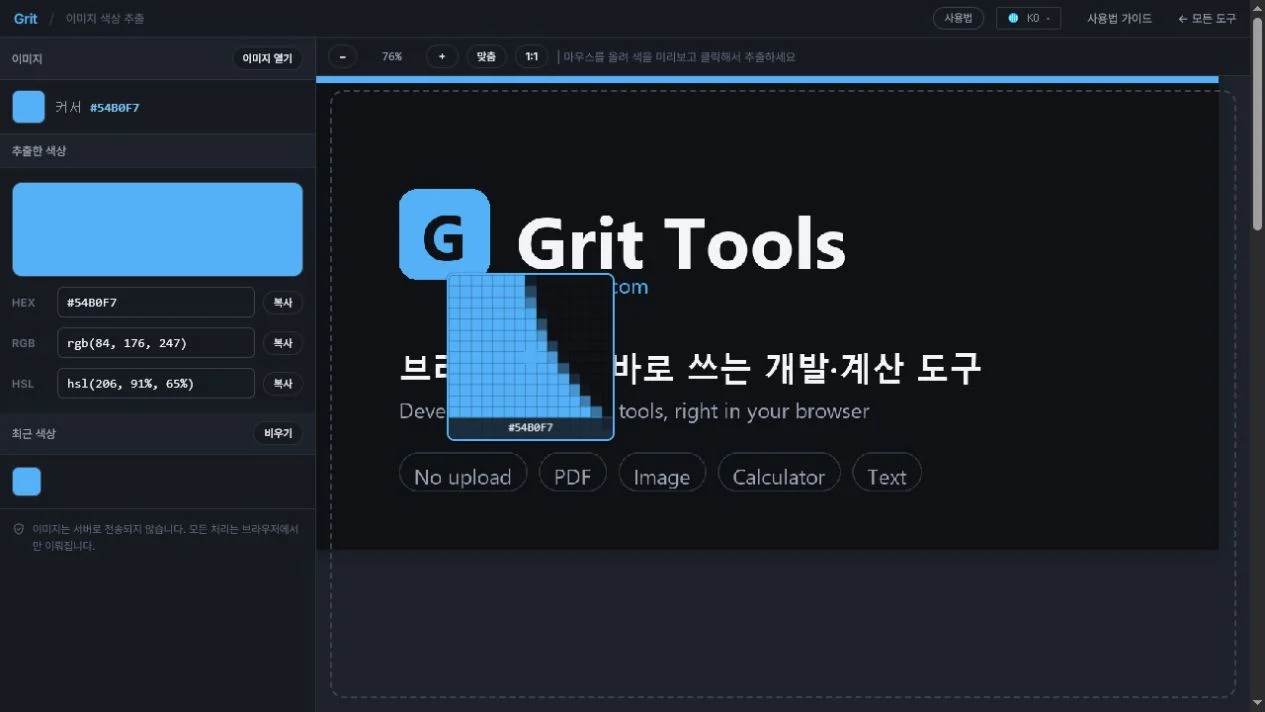The image size is (1265, 712).
Task: Click the cursor color swatch
Action: click(28, 107)
